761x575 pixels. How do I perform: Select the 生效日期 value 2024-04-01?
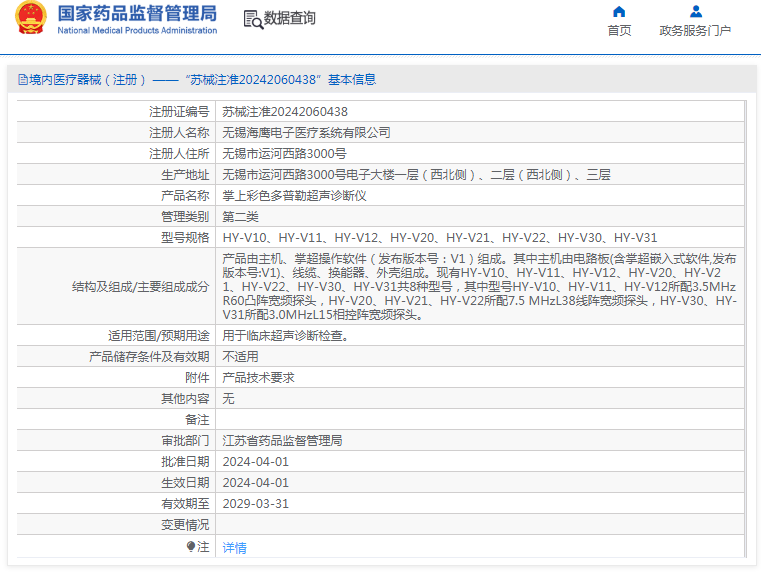(x=255, y=483)
